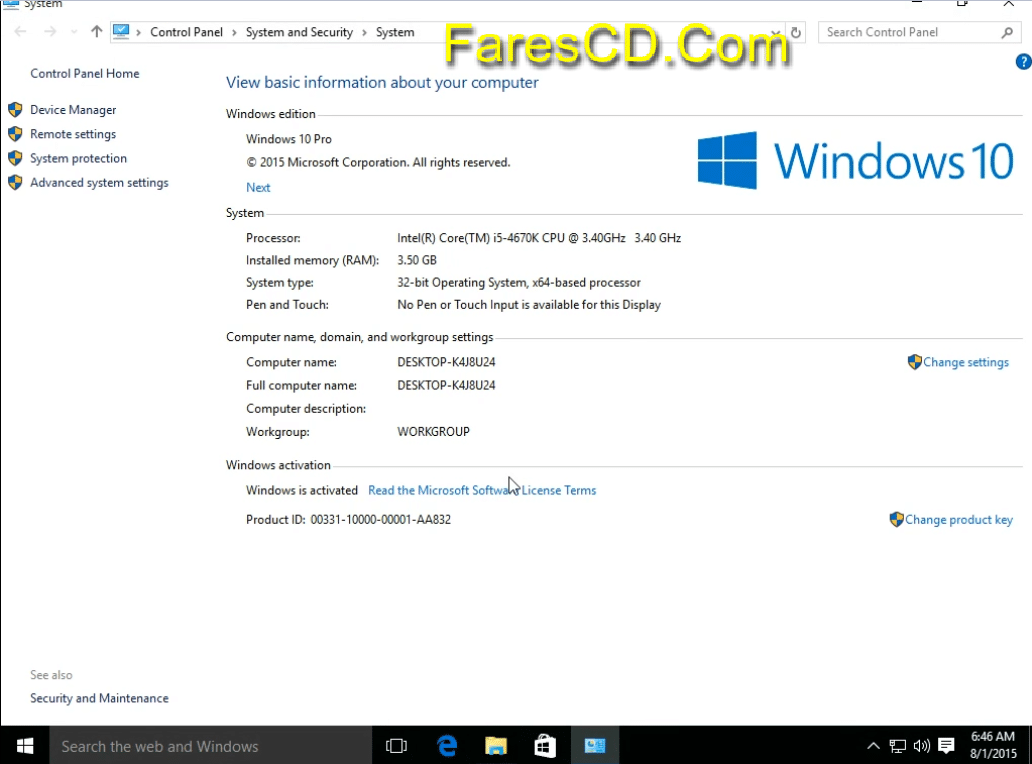Click the network tray icon
Image resolution: width=1032 pixels, height=764 pixels.
[x=897, y=746]
